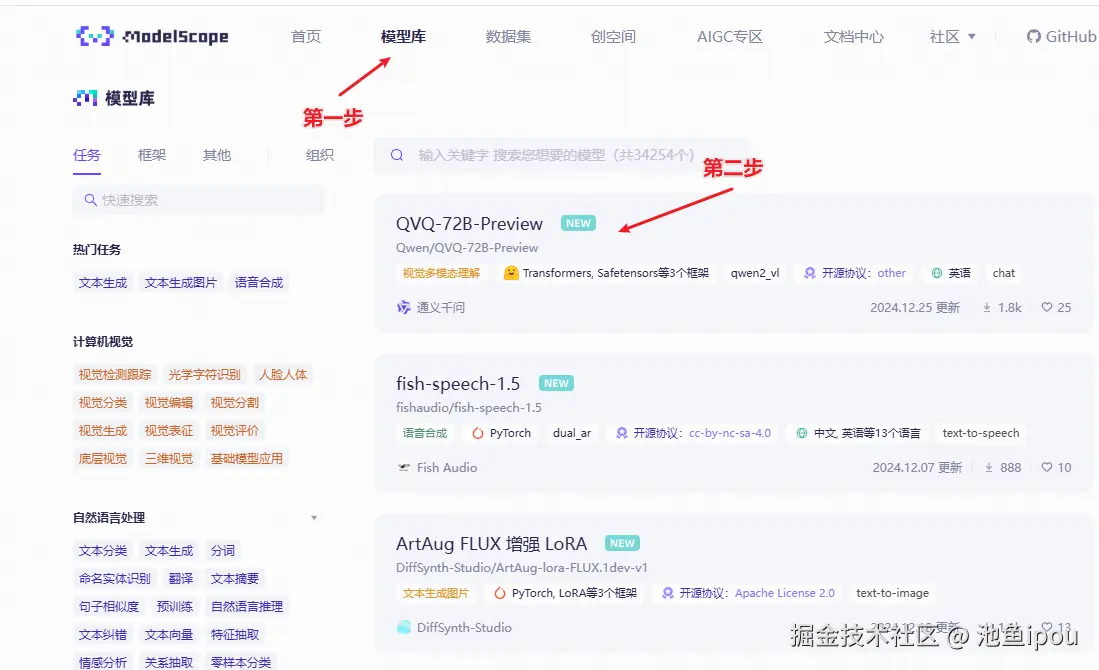Click the dual_ar tag

point(572,433)
